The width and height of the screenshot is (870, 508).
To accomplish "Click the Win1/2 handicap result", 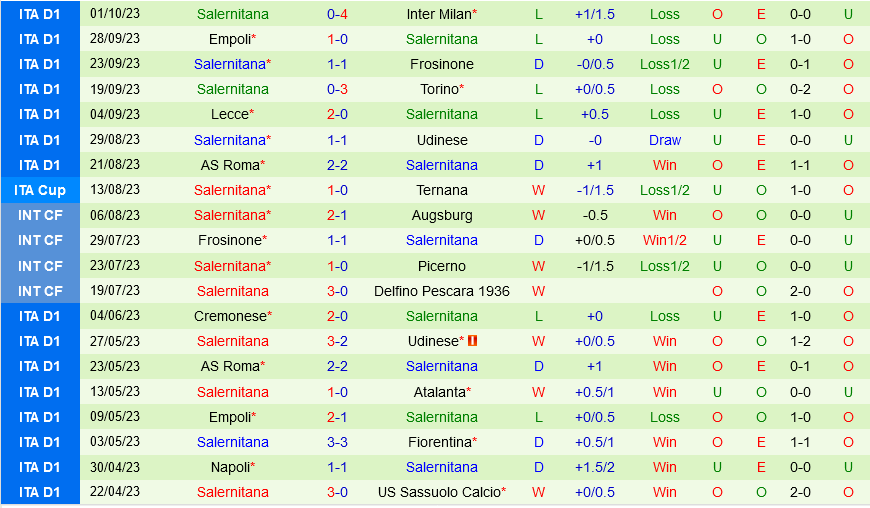I will (x=665, y=240).
